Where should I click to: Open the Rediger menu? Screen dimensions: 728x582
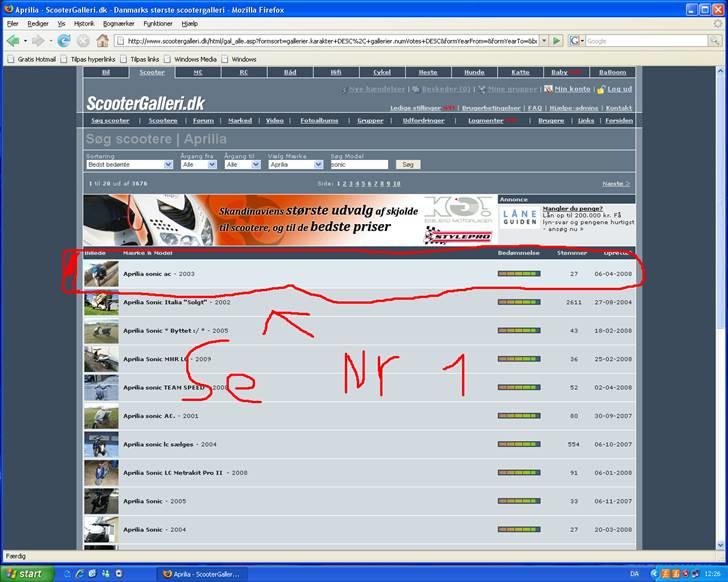click(x=38, y=24)
